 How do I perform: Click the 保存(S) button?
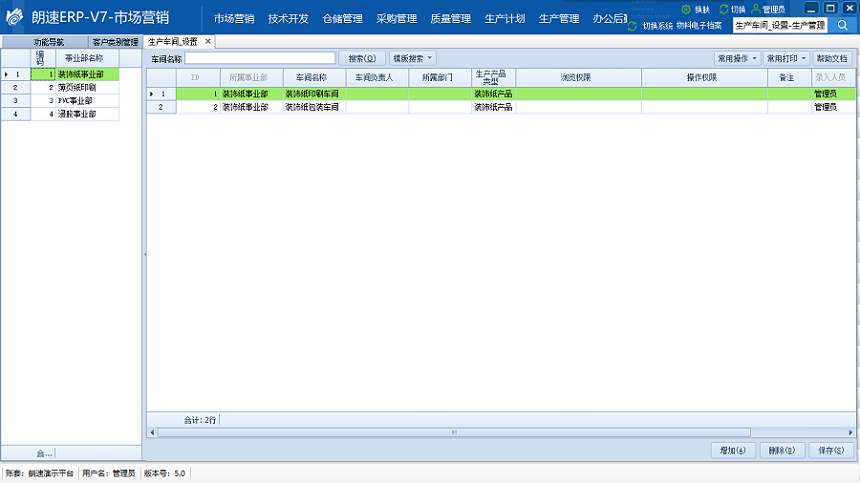831,451
